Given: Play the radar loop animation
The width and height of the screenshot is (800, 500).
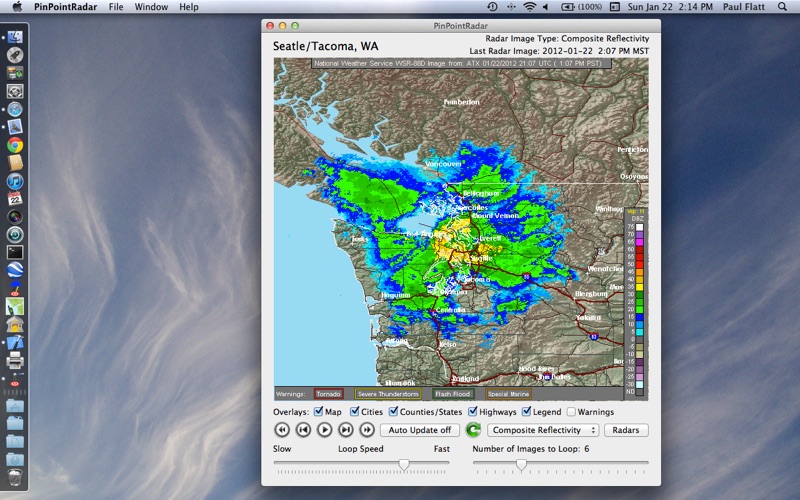Looking at the screenshot, I should (324, 430).
